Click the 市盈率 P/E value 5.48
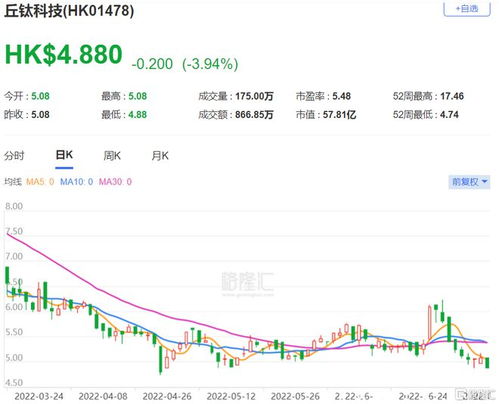The height and width of the screenshot is (404, 499). (x=342, y=96)
